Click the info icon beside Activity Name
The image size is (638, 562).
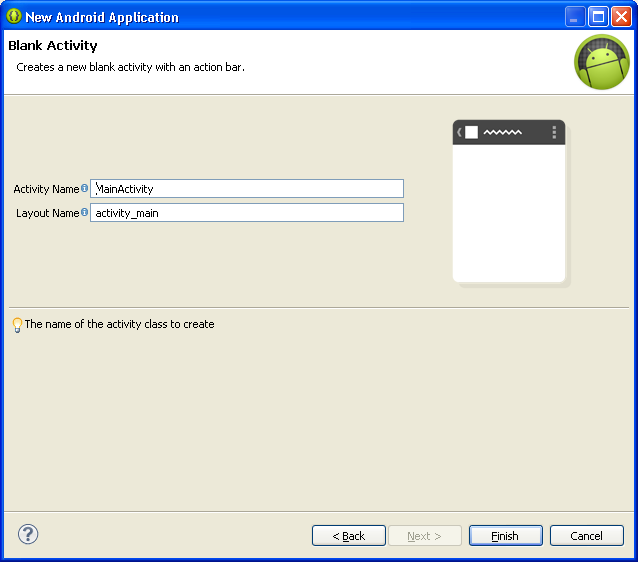click(x=84, y=188)
